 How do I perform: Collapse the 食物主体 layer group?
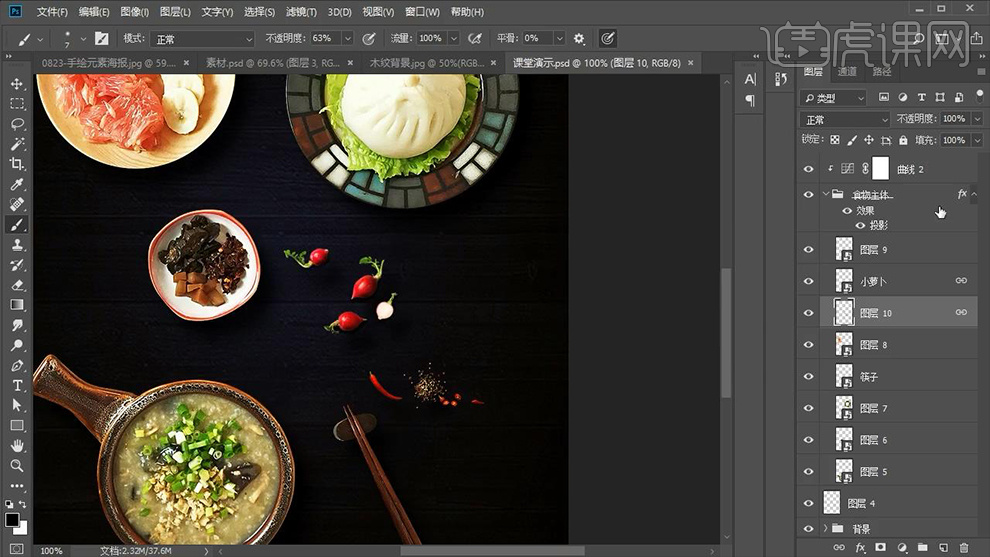click(826, 194)
